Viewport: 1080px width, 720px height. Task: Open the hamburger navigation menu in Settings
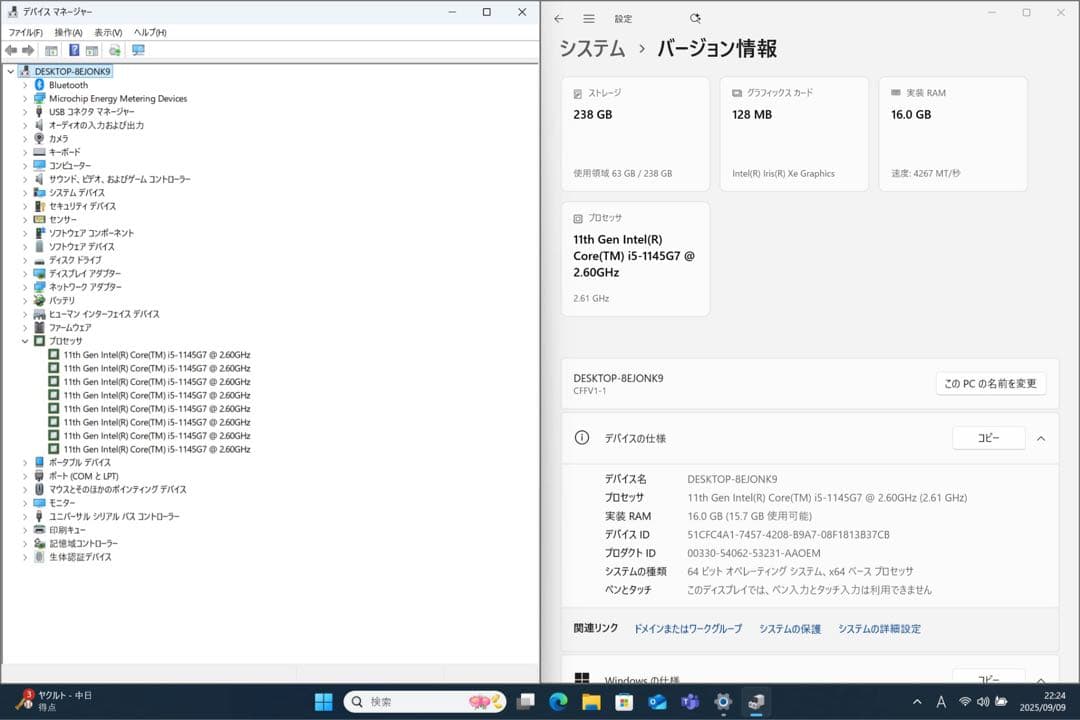coord(588,19)
